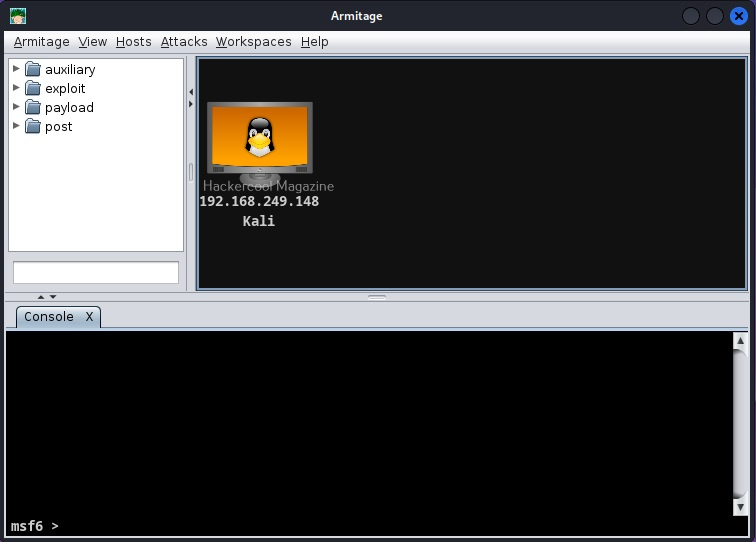Click console scrollbar down arrow
The image size is (756, 542).
(x=740, y=507)
